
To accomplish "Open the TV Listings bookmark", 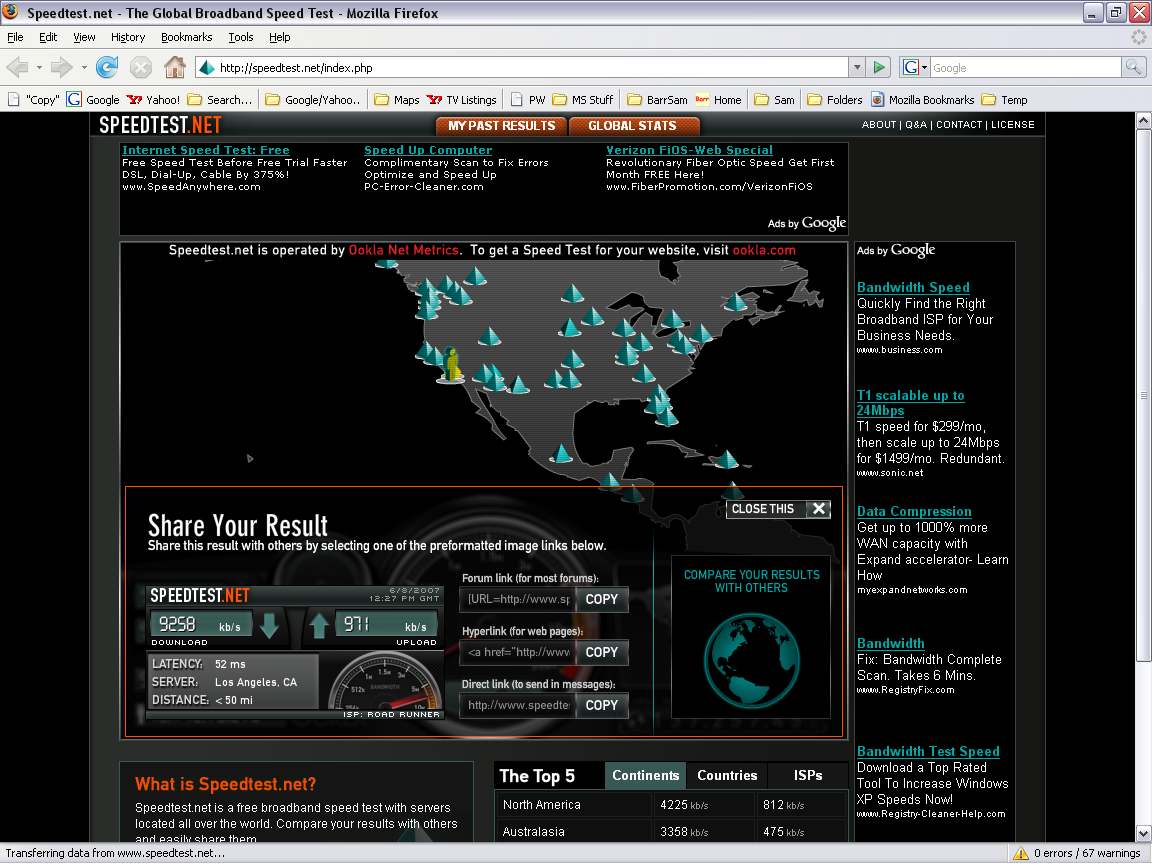I will click(x=462, y=100).
